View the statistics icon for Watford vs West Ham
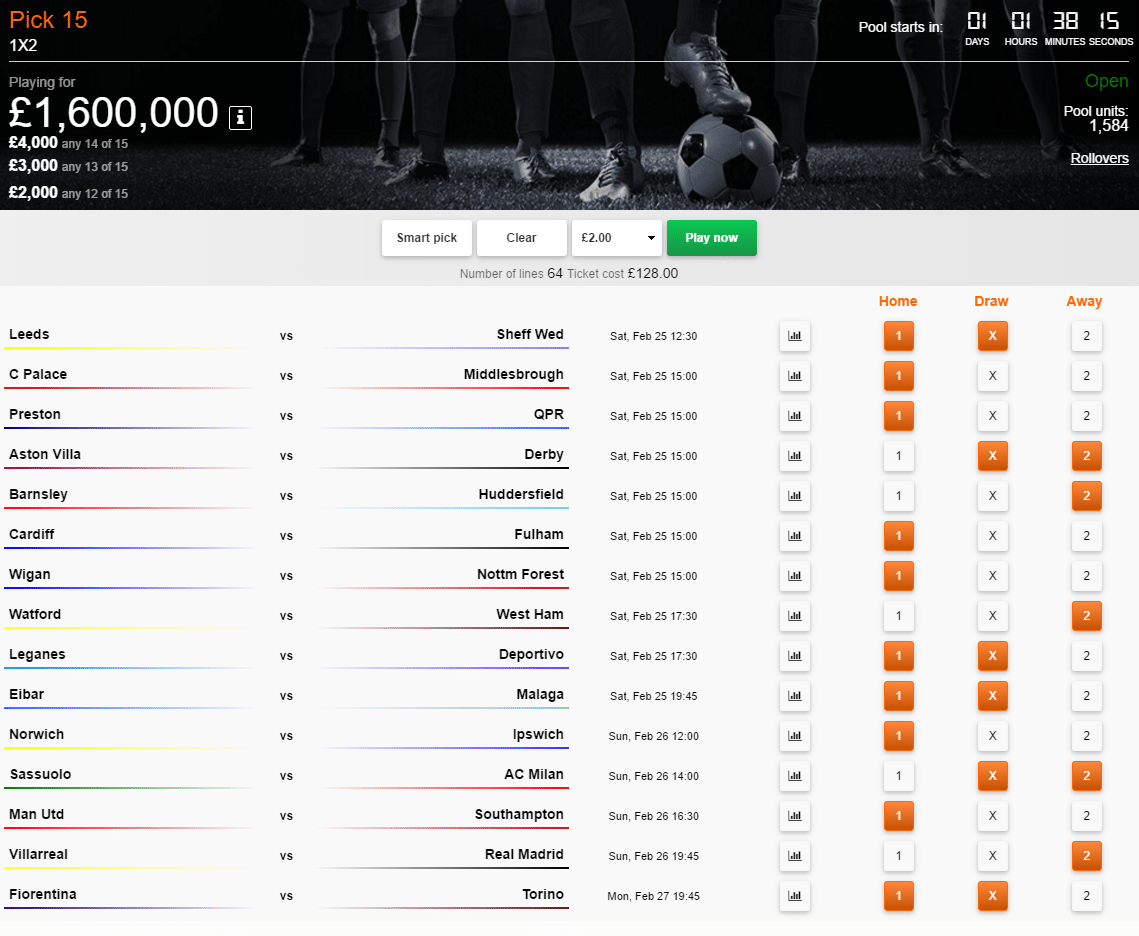1139x936 pixels. (x=795, y=616)
